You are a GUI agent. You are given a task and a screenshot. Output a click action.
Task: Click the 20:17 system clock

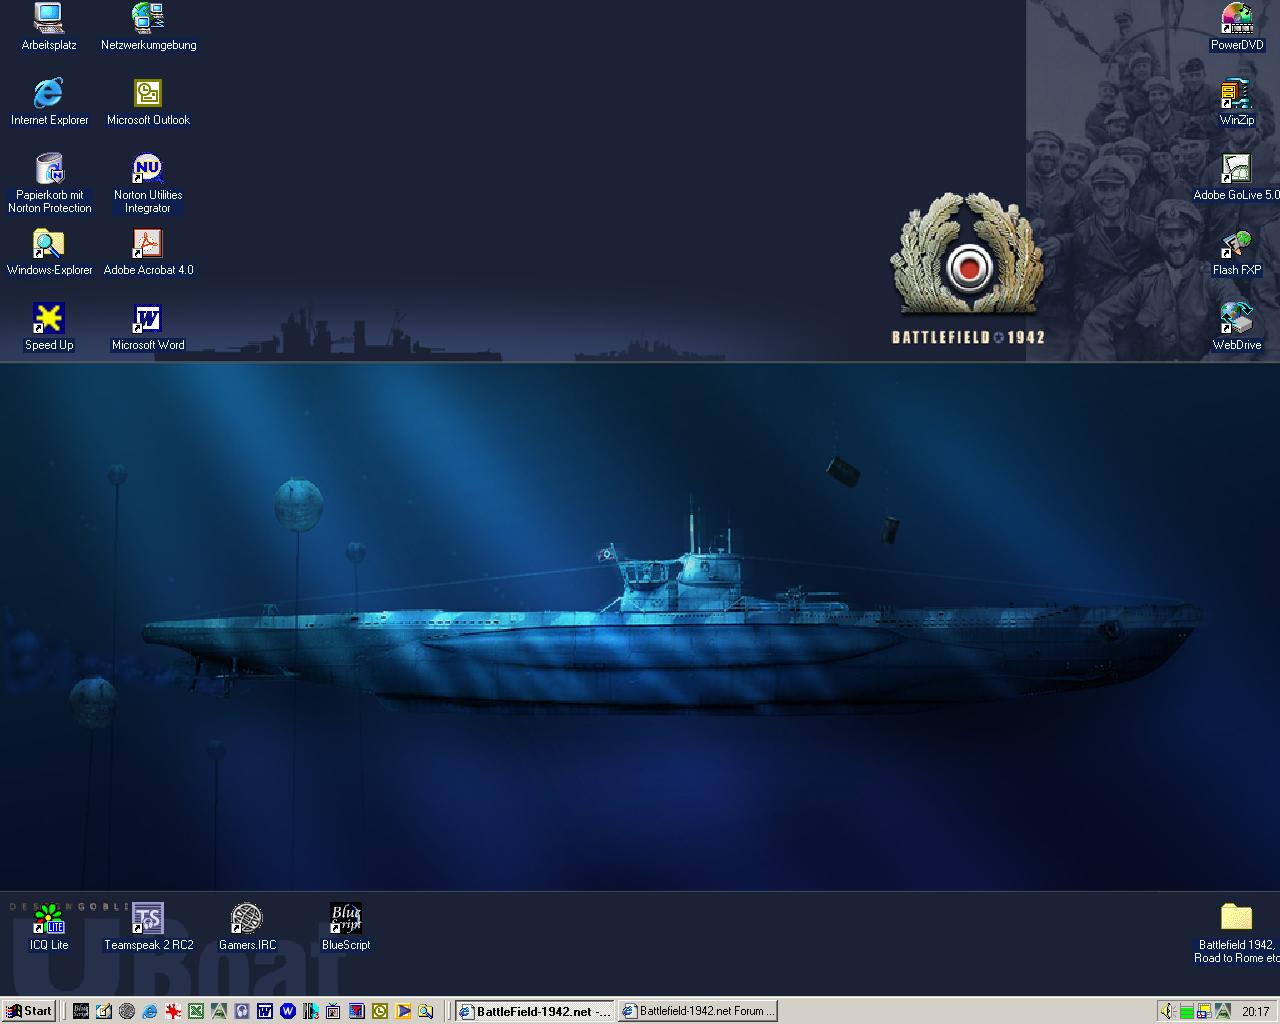click(1256, 1011)
